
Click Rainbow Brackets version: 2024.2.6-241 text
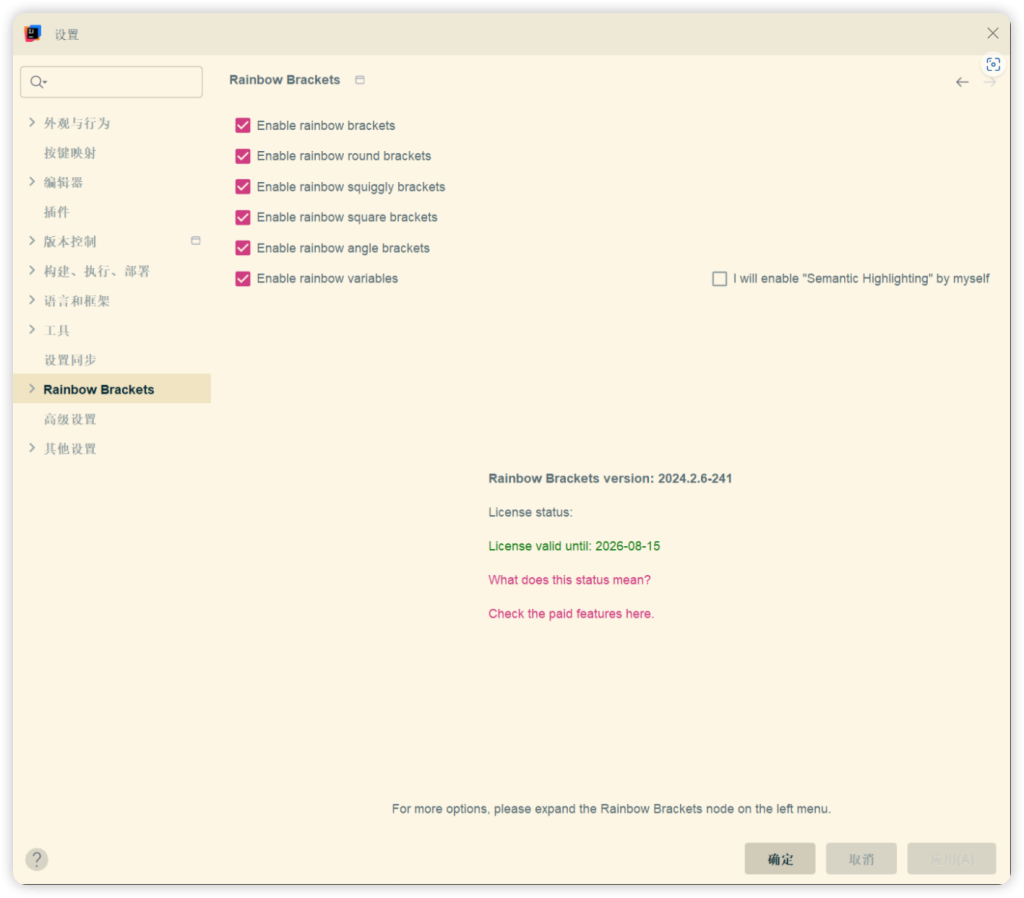pos(610,478)
